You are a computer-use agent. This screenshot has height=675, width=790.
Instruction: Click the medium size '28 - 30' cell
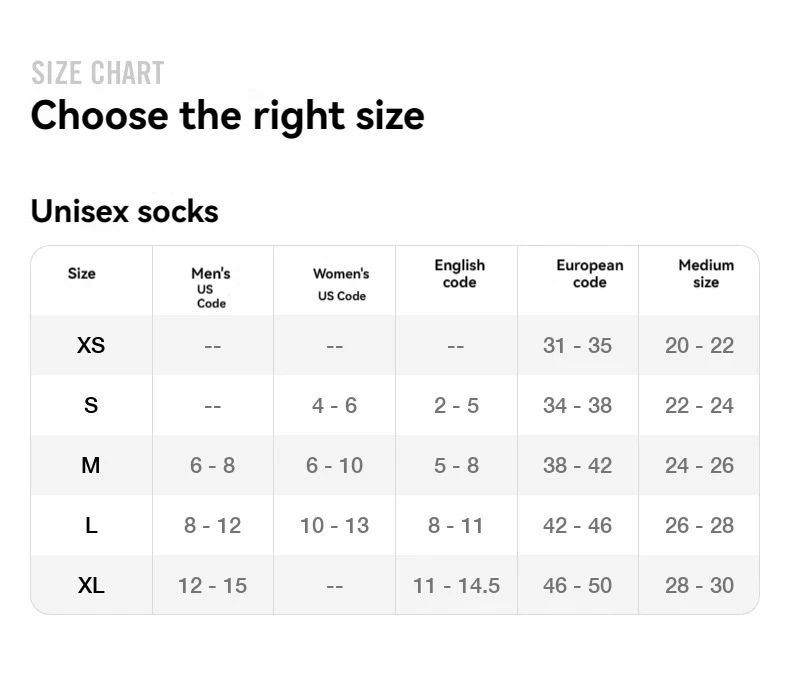pyautogui.click(x=699, y=586)
